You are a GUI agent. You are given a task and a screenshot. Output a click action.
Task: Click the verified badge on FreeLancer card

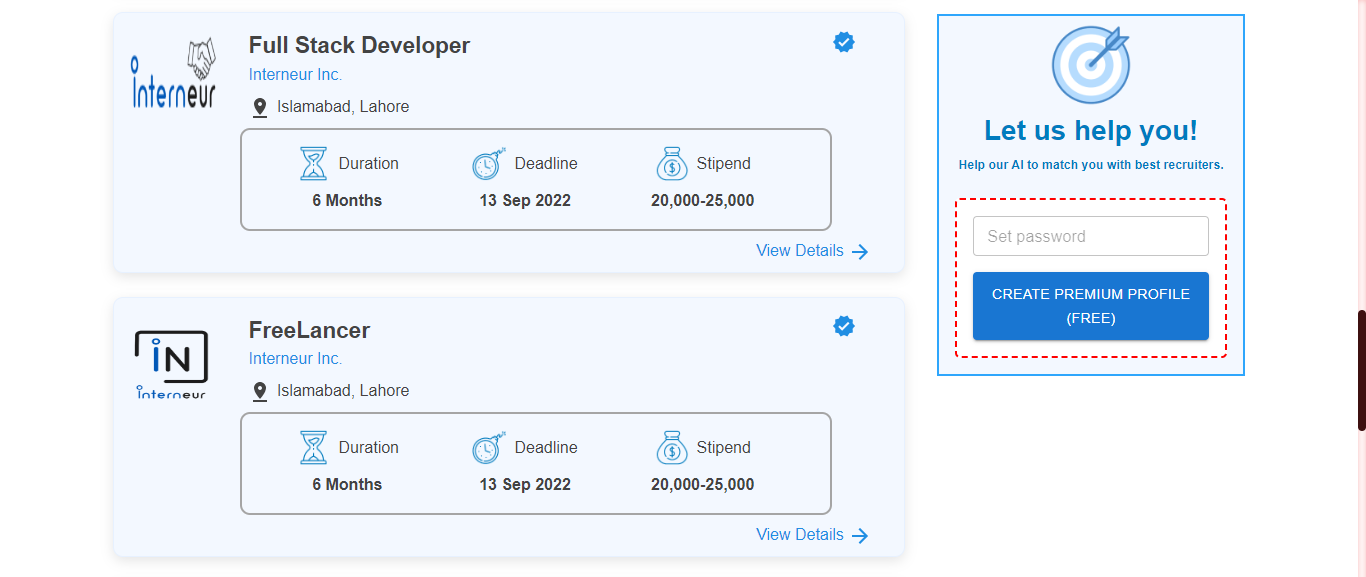[844, 326]
